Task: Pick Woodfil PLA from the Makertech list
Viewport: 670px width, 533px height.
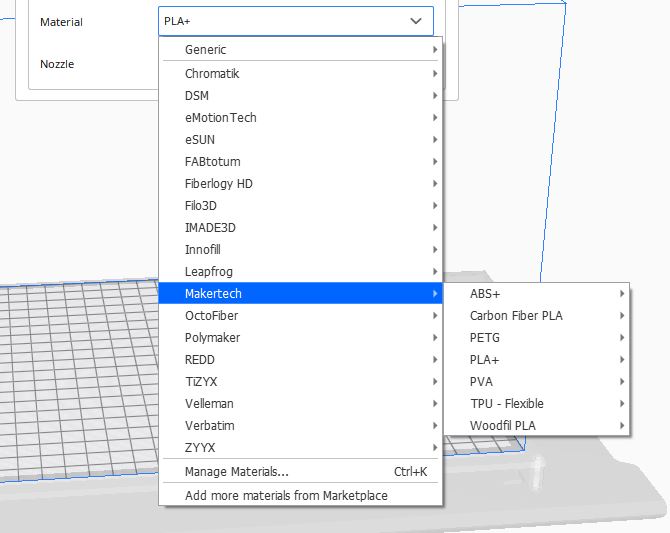Action: 502,426
